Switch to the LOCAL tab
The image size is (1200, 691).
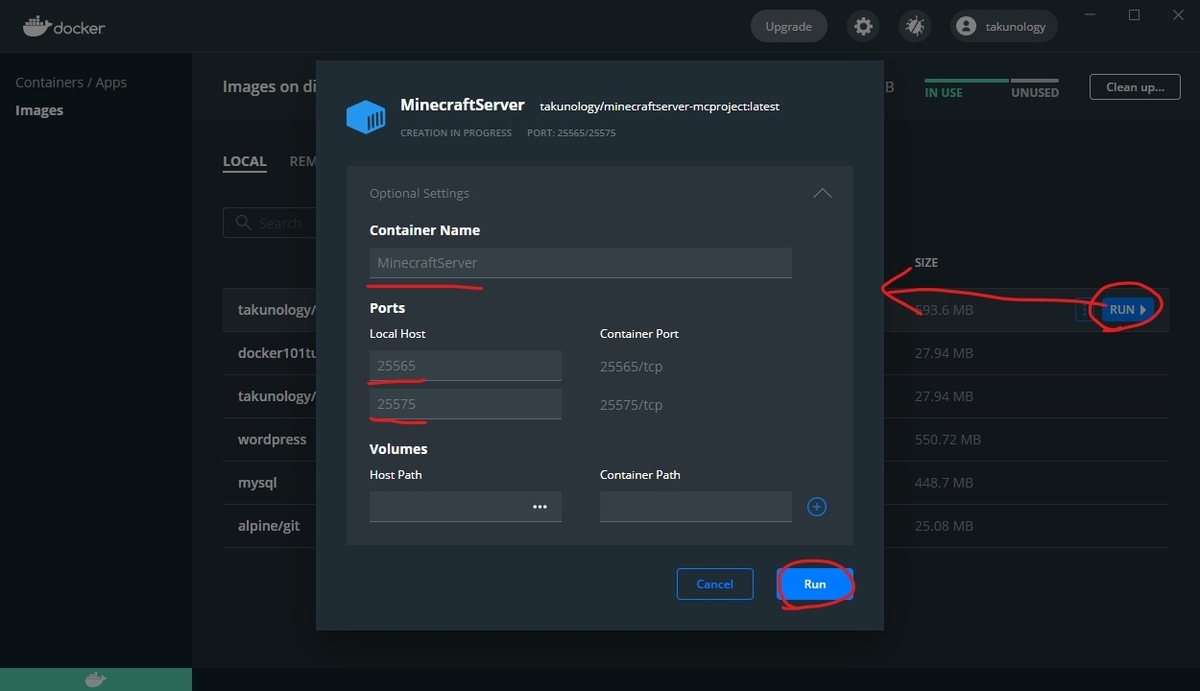click(245, 161)
